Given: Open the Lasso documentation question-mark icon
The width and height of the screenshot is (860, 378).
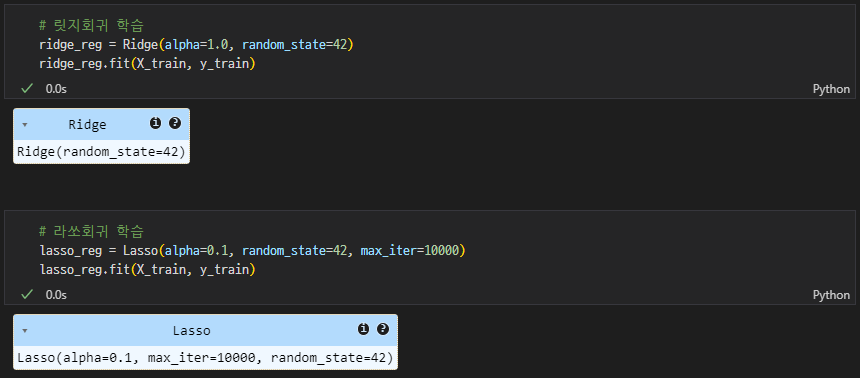Looking at the screenshot, I should (383, 329).
